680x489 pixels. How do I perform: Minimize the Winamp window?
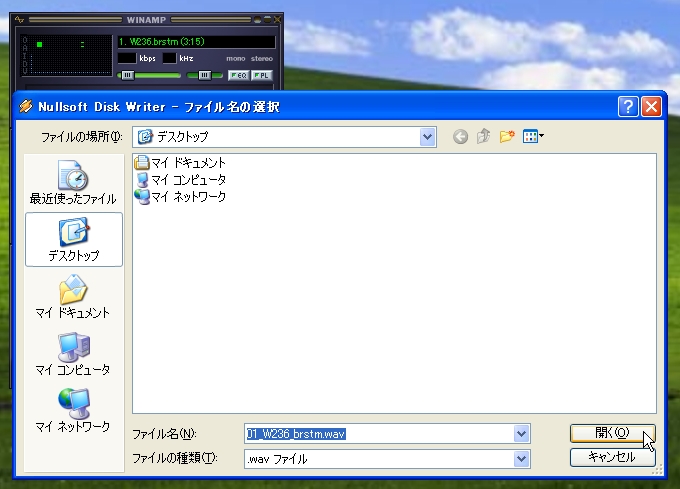258,20
